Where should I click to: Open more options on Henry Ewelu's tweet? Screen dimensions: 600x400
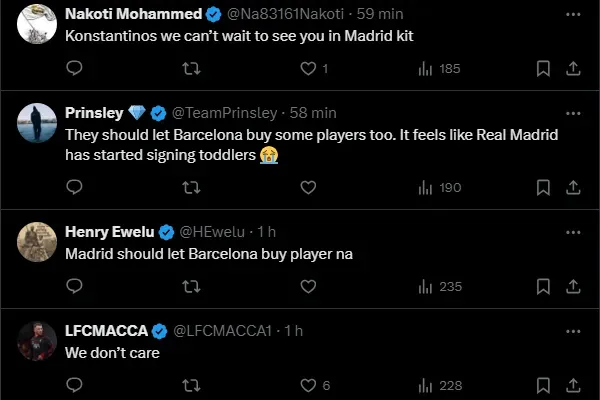(572, 231)
